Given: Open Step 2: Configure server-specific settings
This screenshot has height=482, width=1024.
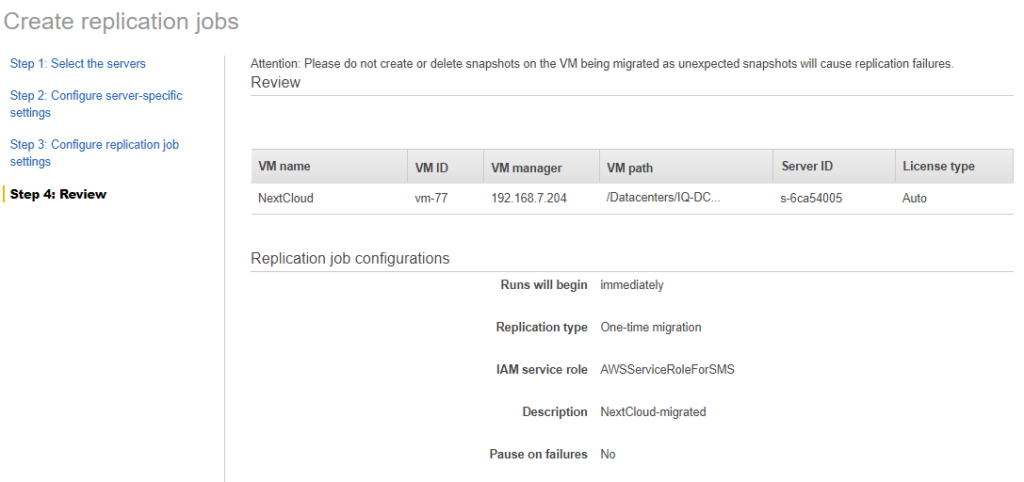Looking at the screenshot, I should [x=96, y=104].
